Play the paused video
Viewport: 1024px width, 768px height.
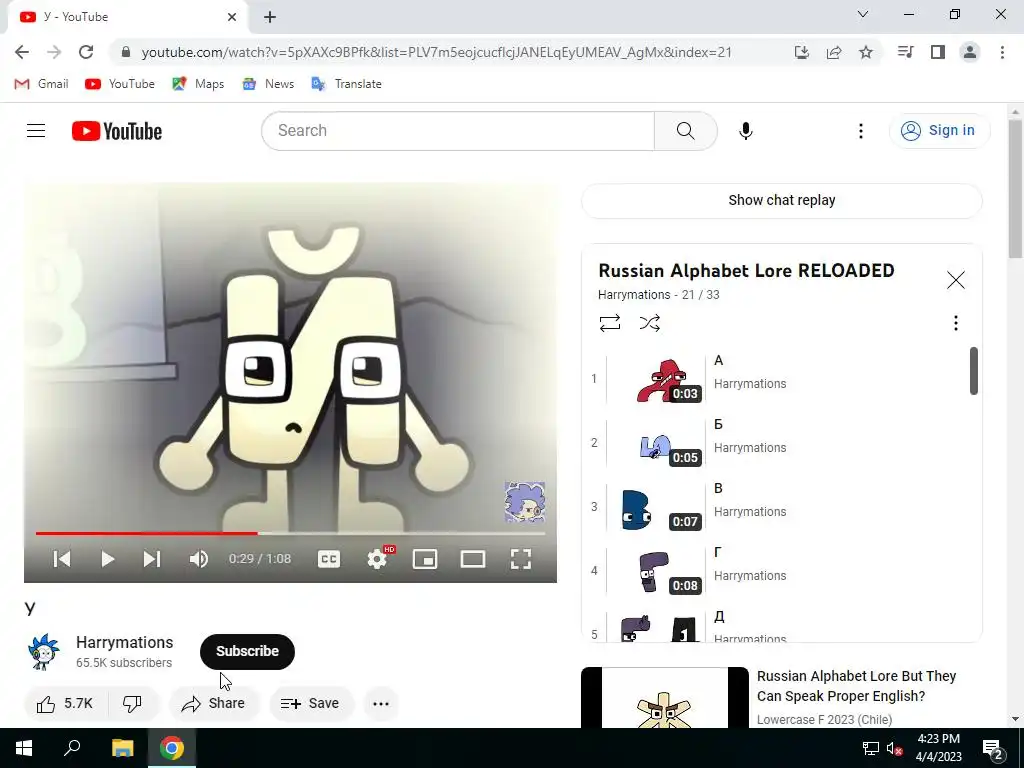coord(108,559)
